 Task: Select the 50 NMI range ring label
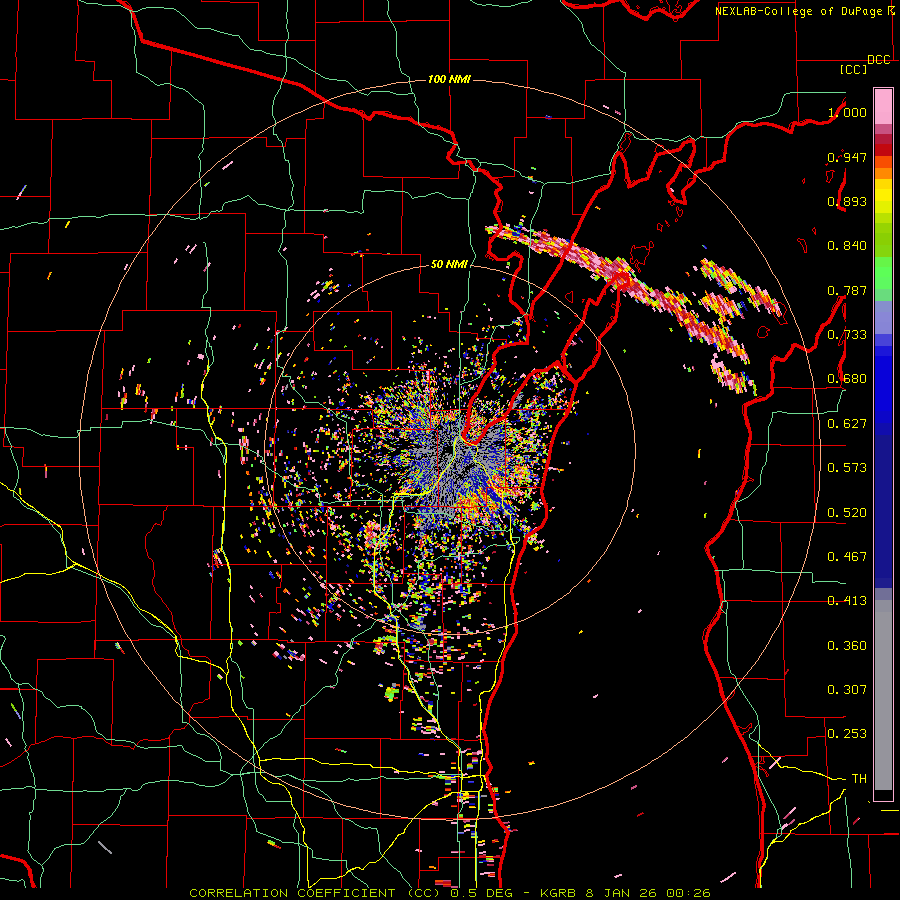point(449,264)
